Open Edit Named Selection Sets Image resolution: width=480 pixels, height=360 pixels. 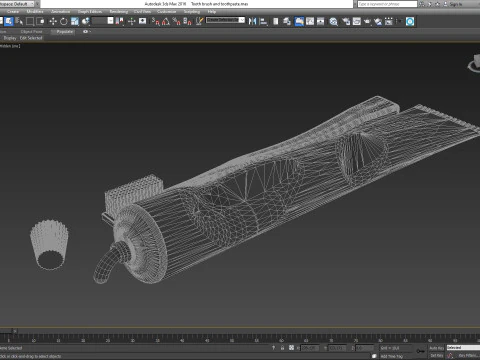[x=199, y=21]
